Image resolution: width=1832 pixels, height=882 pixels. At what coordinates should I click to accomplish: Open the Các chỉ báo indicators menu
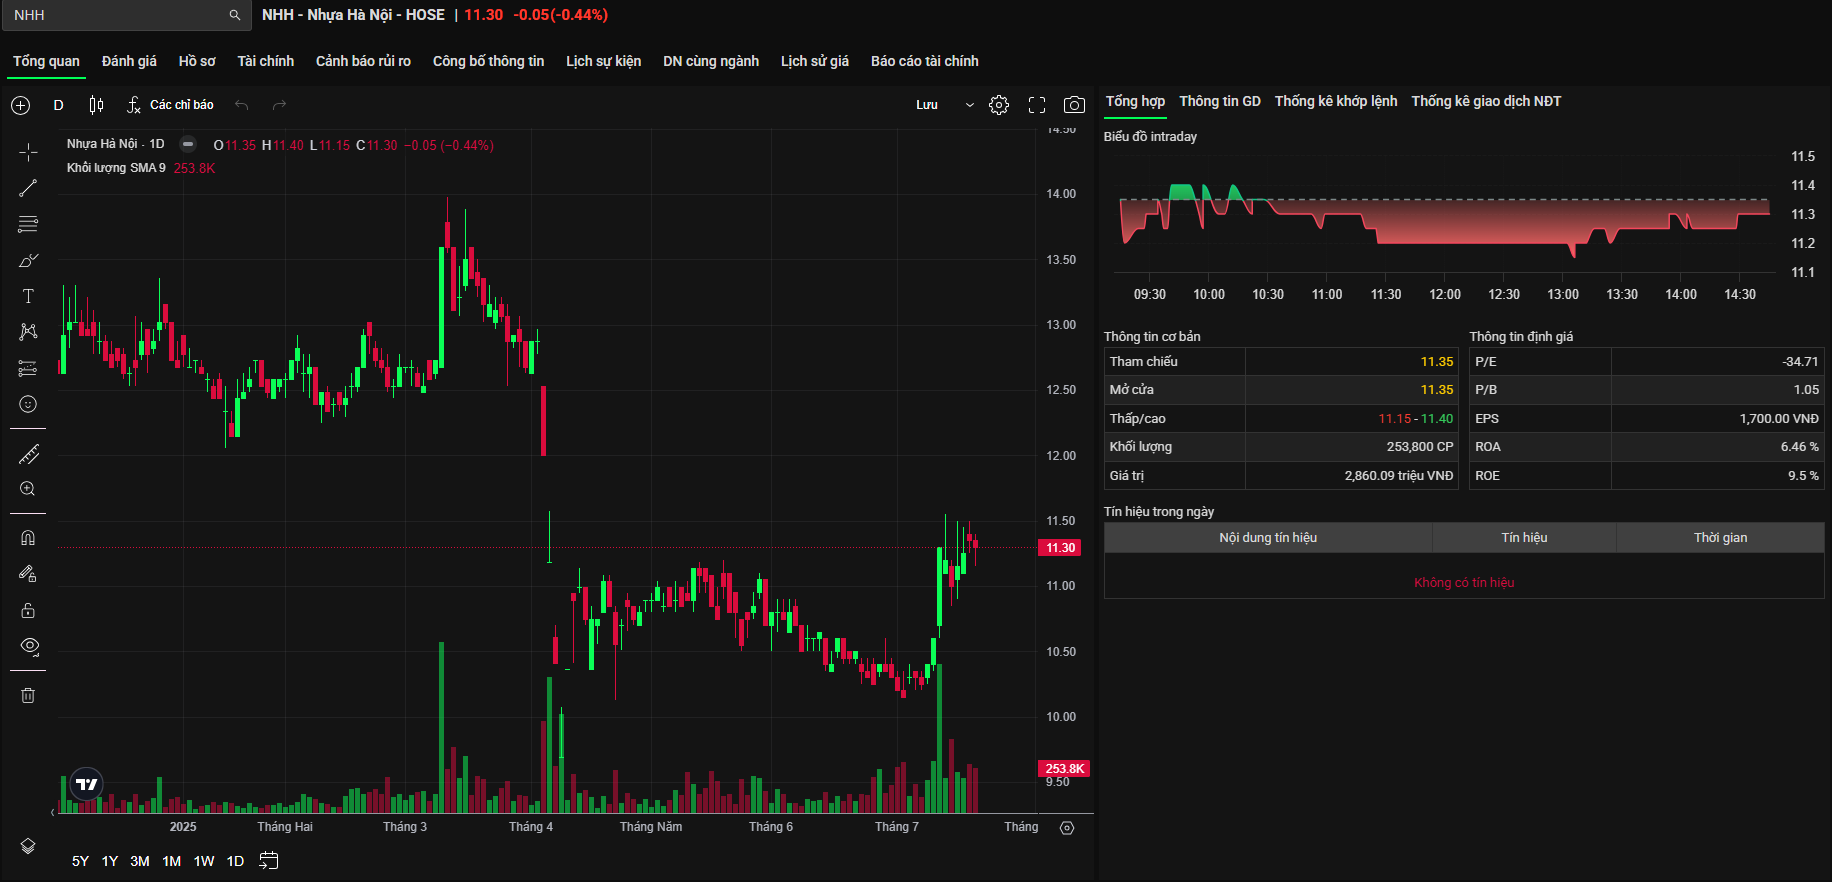coord(171,105)
